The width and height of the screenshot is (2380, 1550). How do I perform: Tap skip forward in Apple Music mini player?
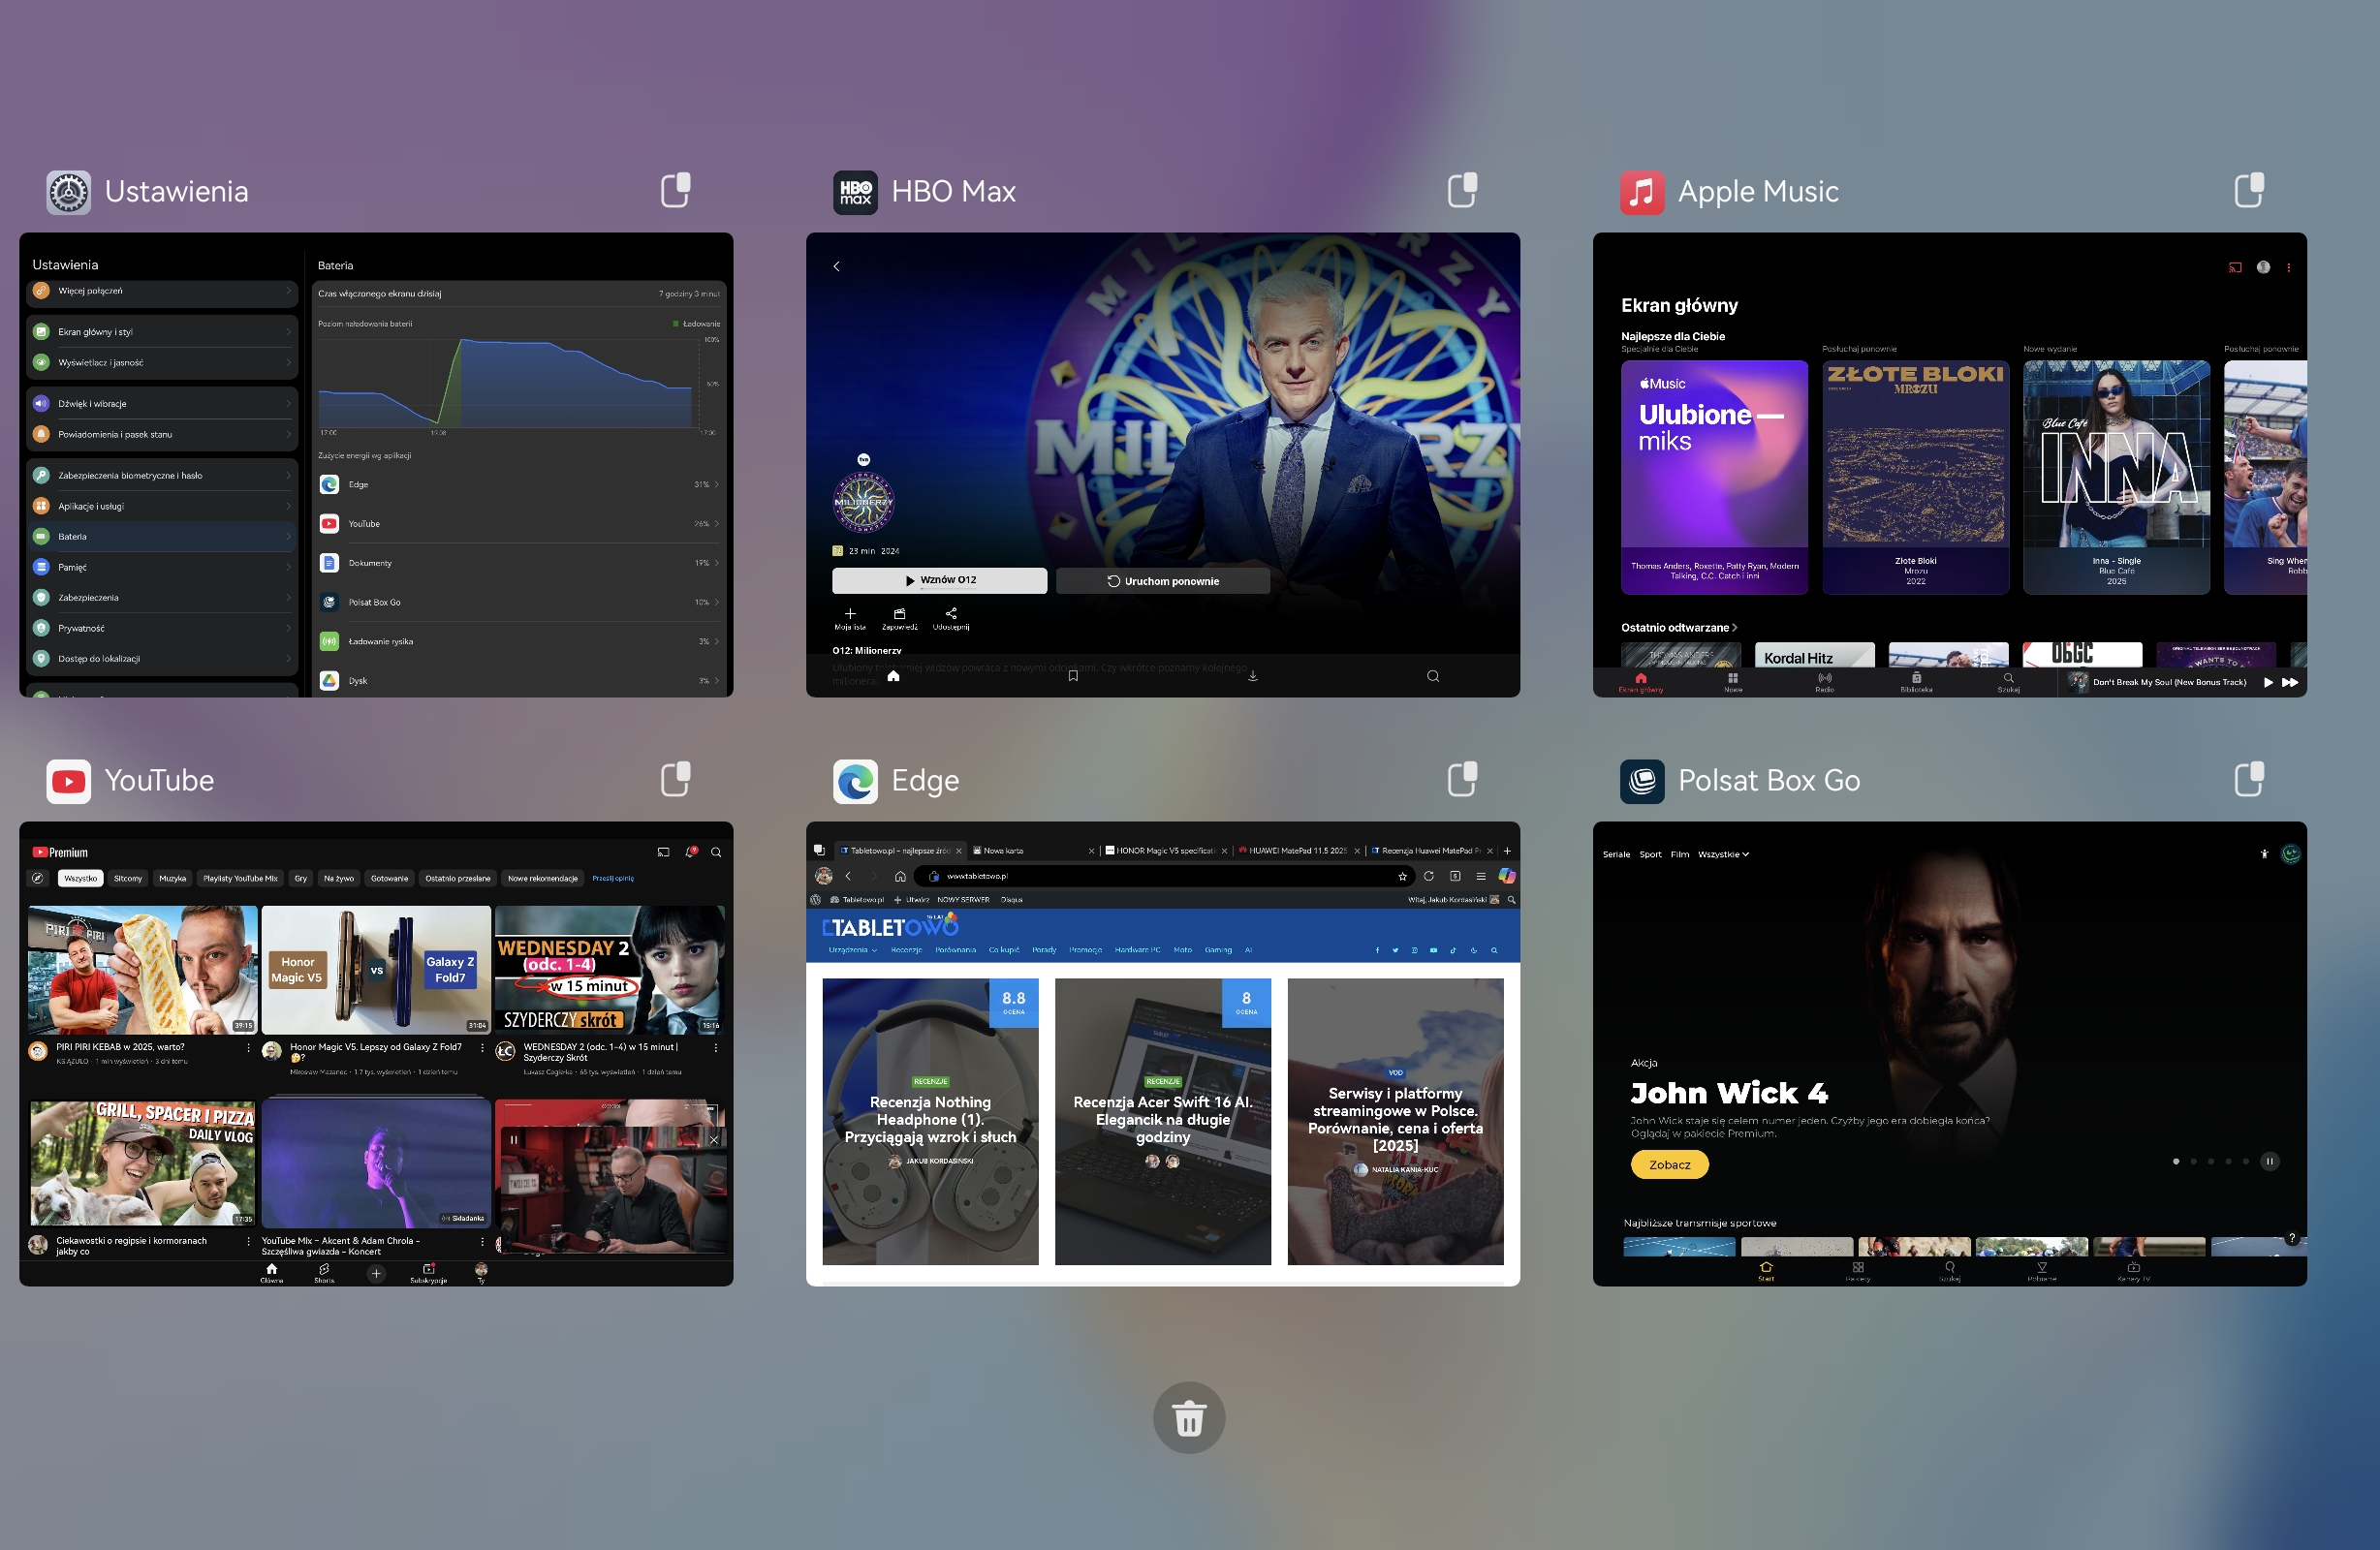pos(2290,682)
